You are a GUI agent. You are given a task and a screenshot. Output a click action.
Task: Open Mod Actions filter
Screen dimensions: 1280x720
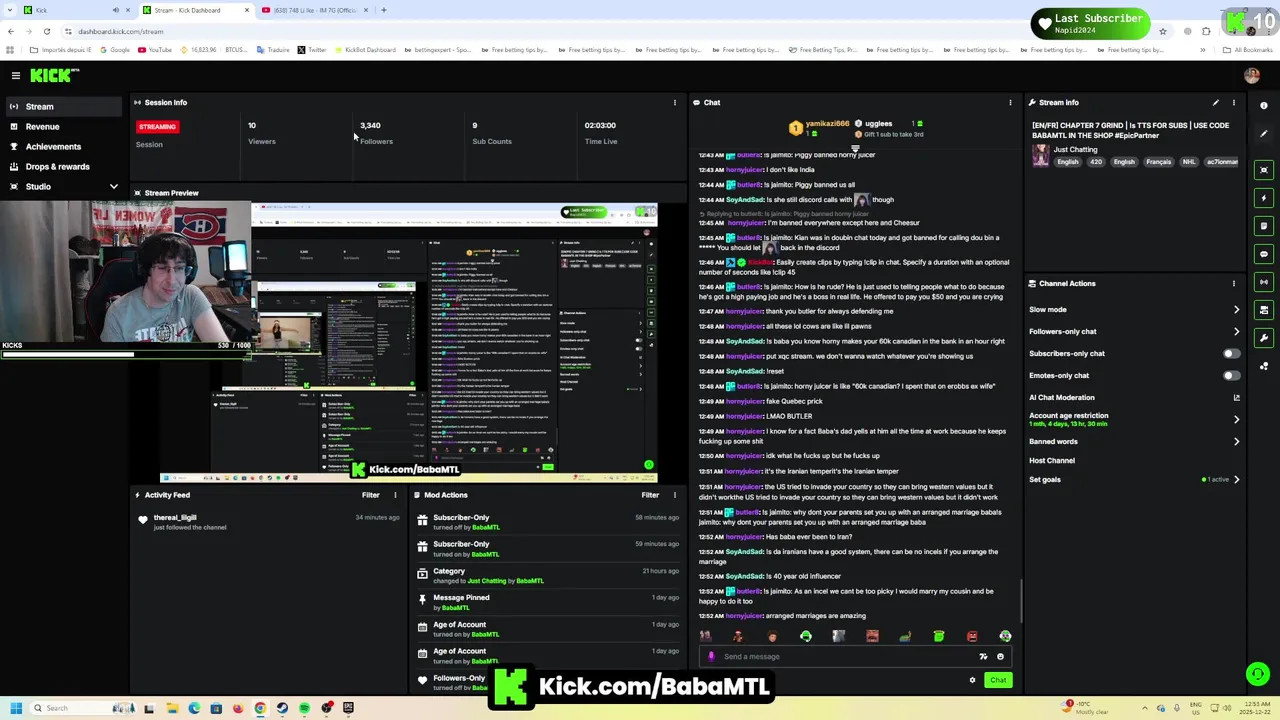[x=650, y=495]
